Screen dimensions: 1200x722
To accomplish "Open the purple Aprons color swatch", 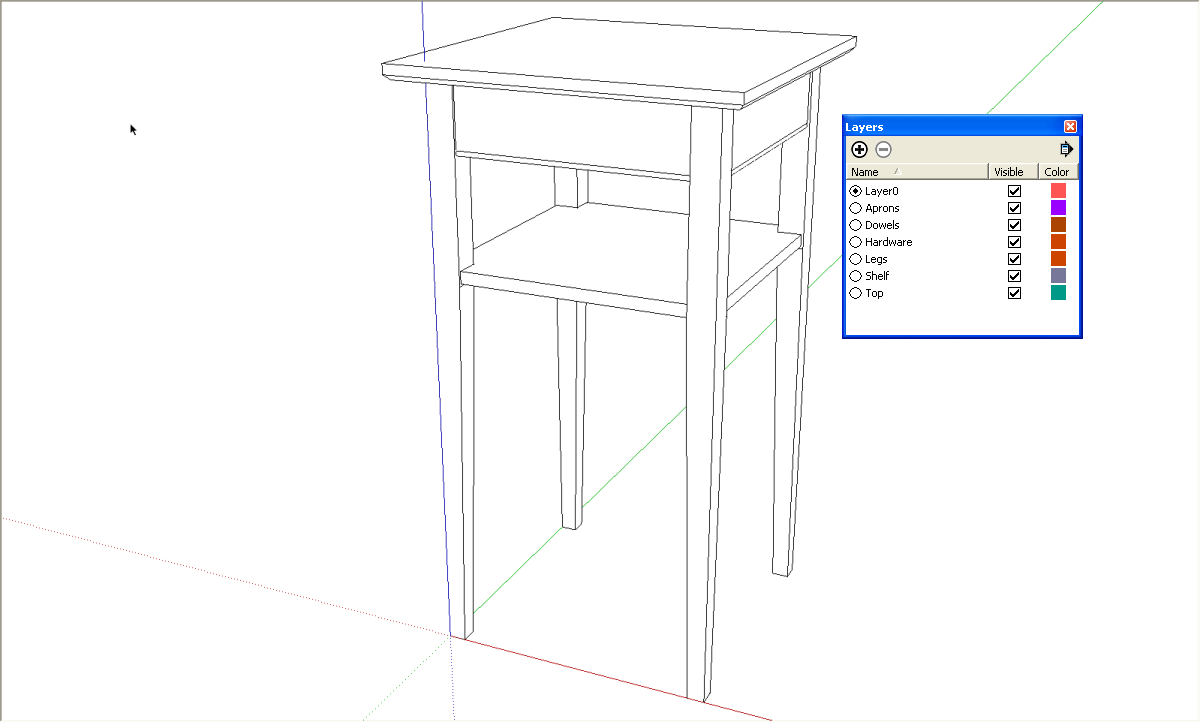I will (1058, 207).
